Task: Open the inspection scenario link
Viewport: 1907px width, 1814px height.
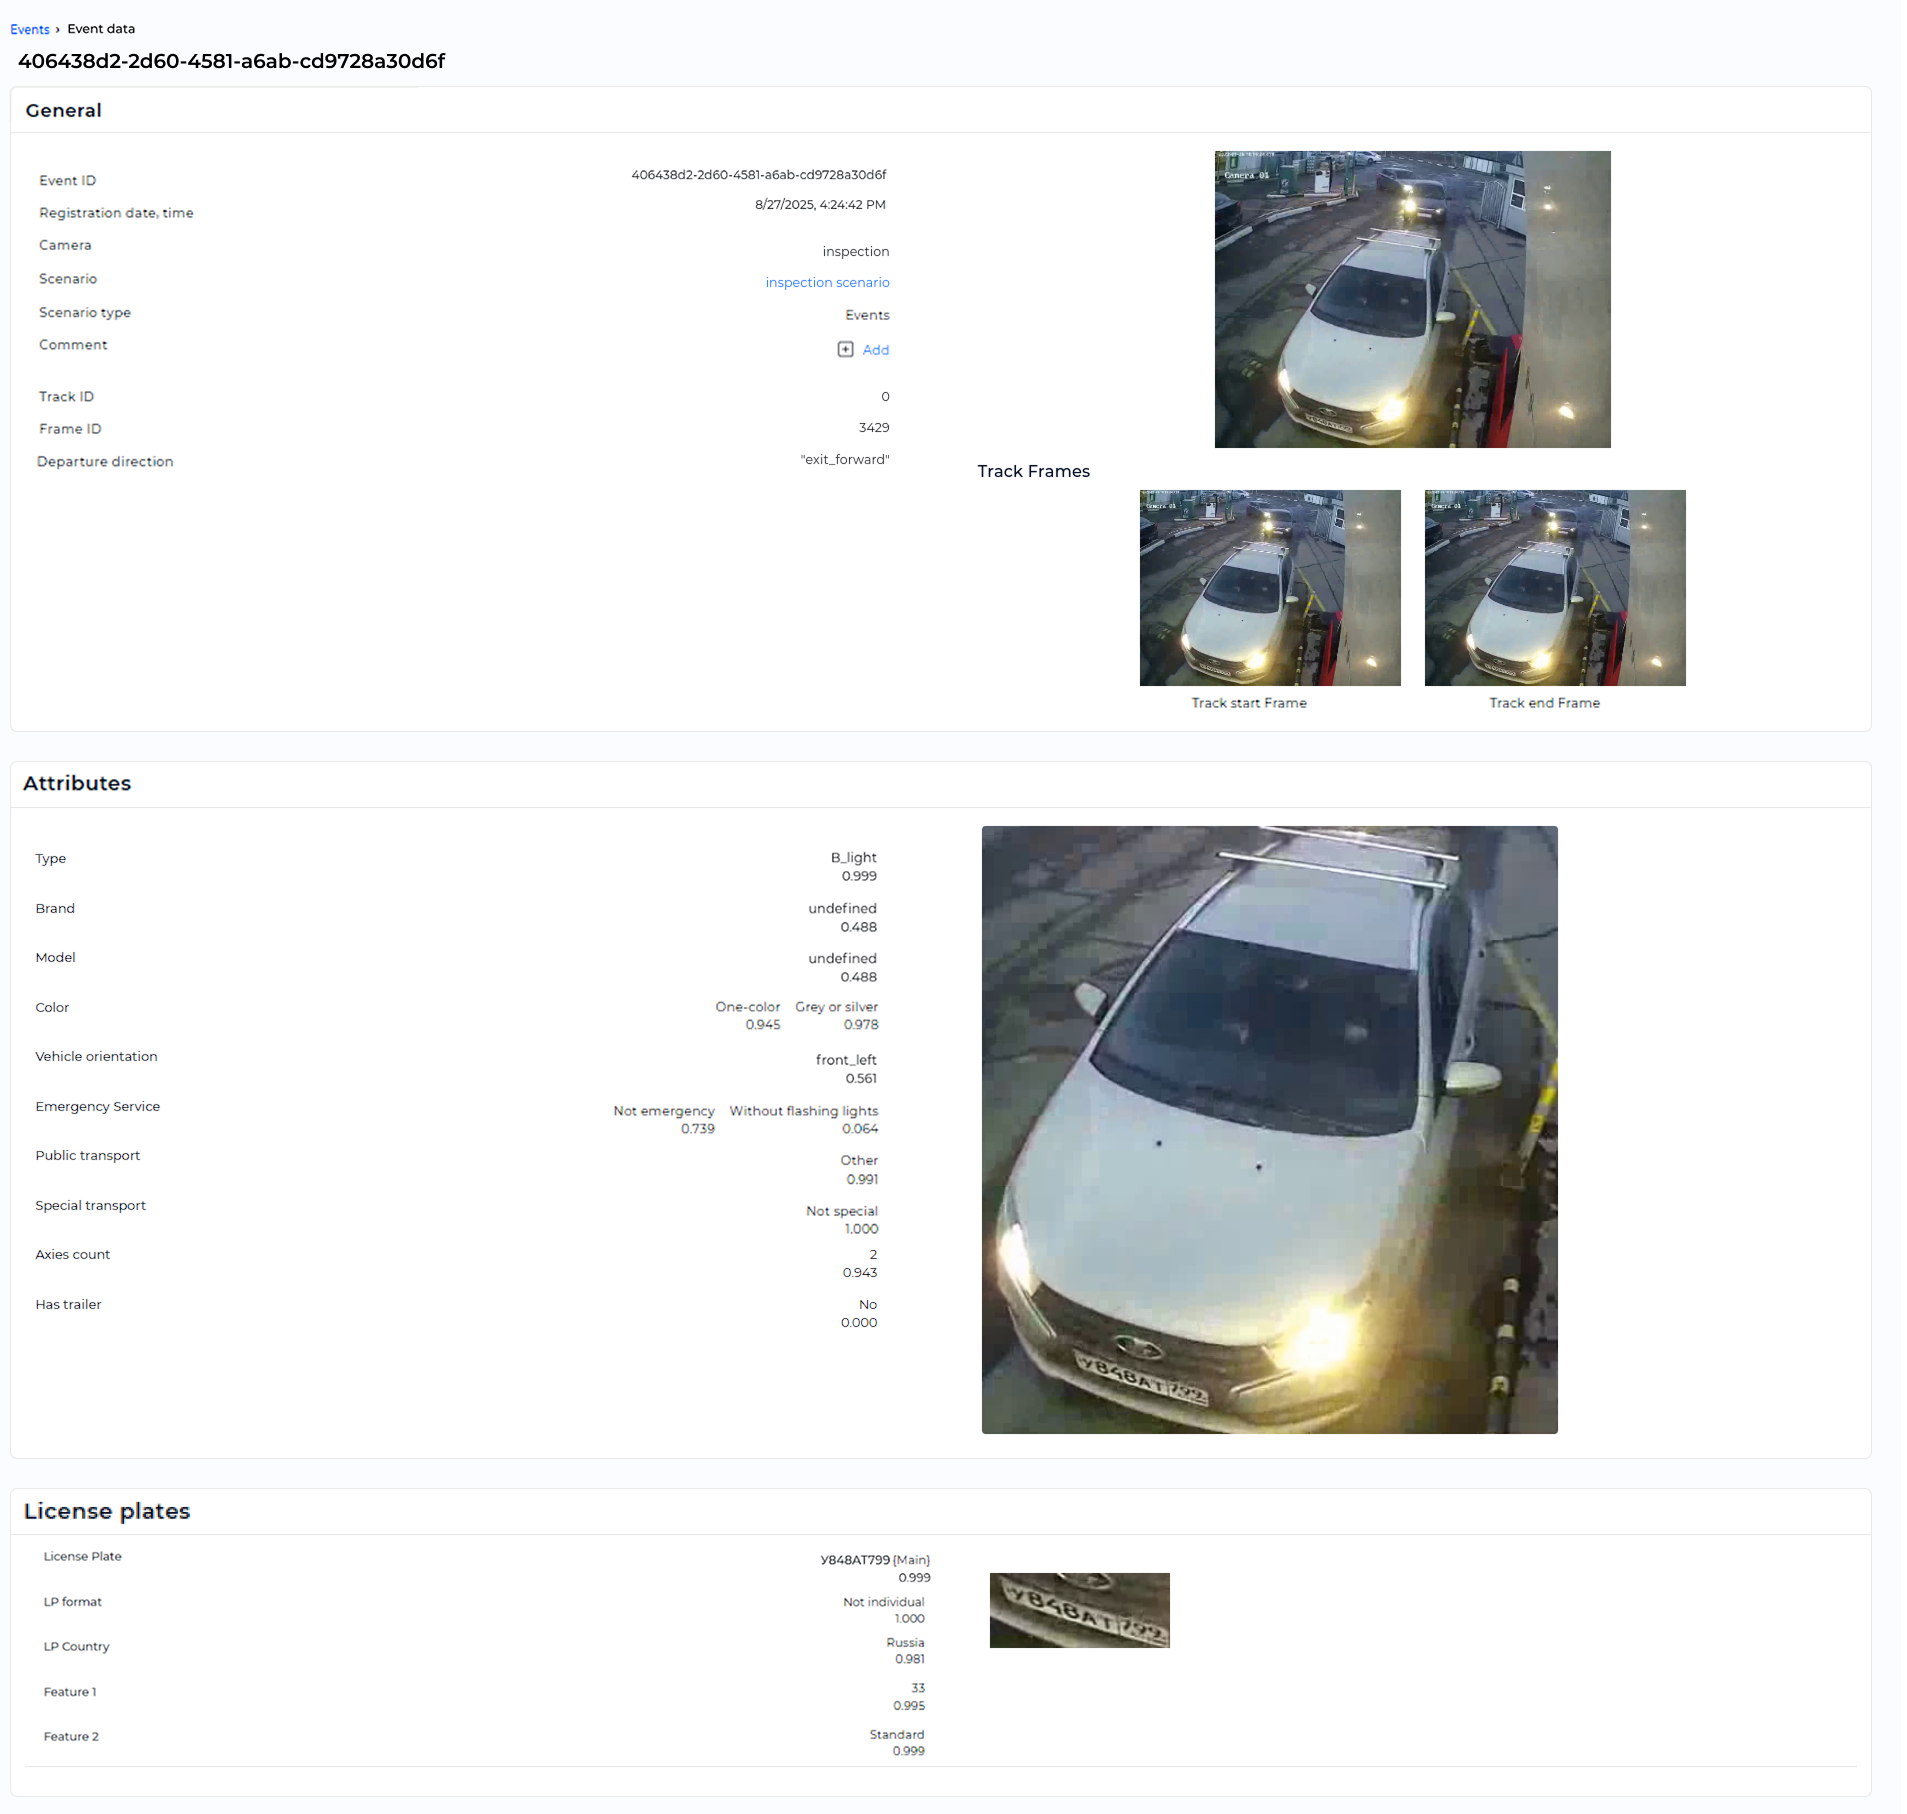Action: pyautogui.click(x=827, y=282)
